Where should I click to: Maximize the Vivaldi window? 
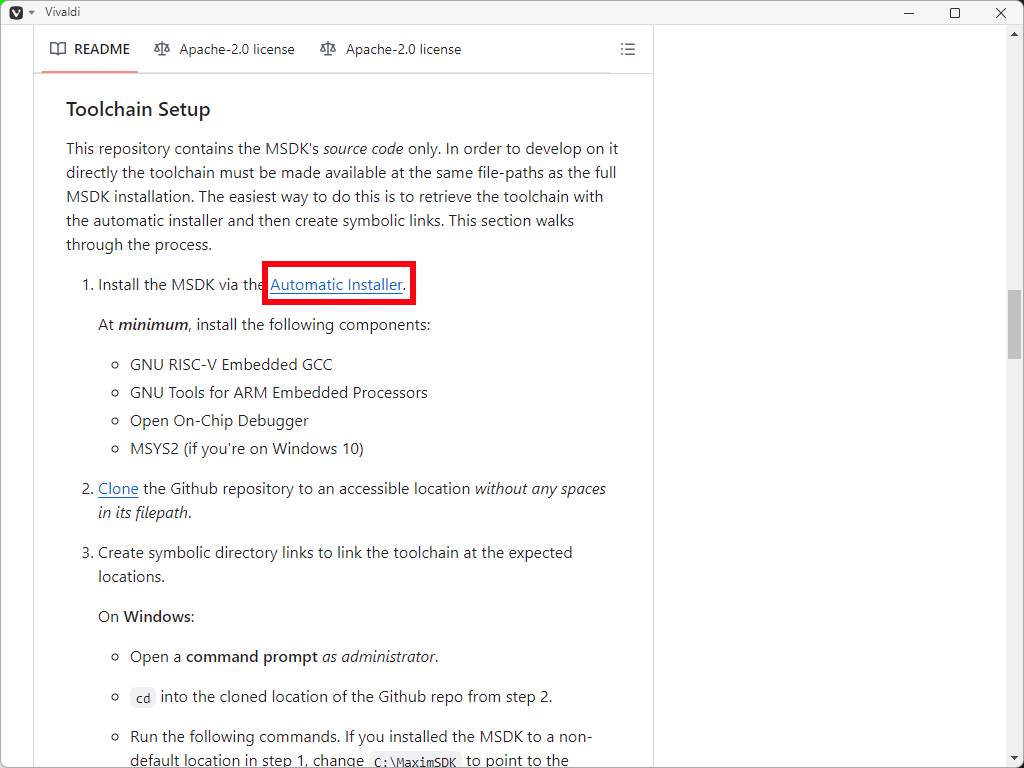tap(955, 12)
